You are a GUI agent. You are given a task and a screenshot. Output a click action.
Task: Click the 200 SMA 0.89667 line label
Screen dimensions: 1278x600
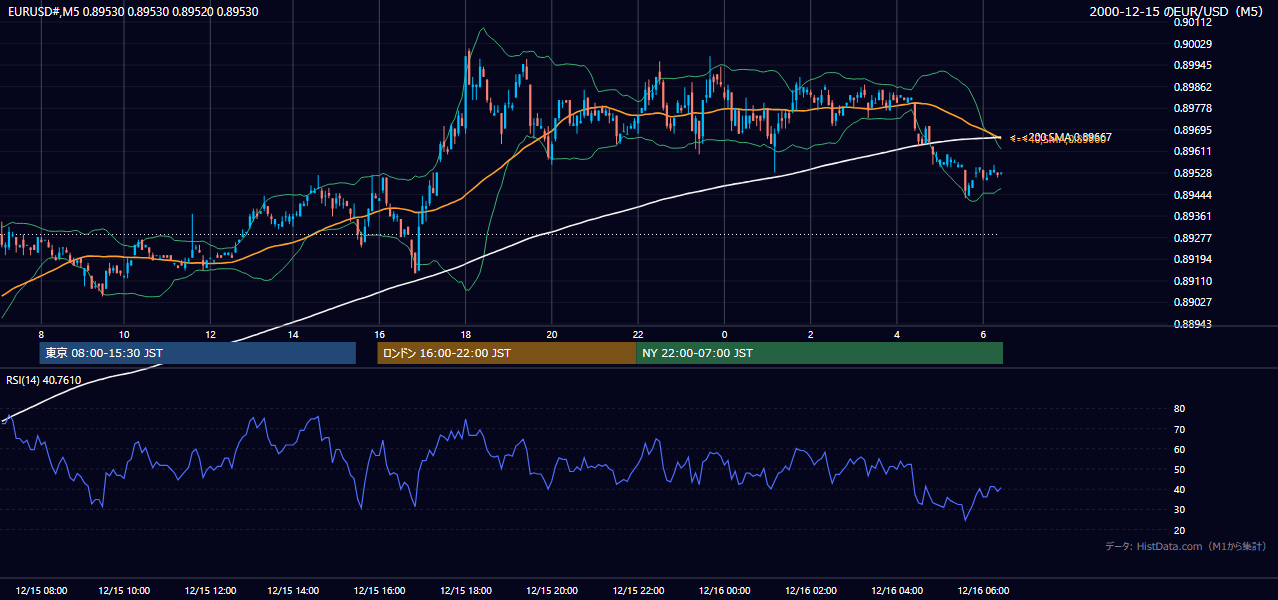(1068, 137)
